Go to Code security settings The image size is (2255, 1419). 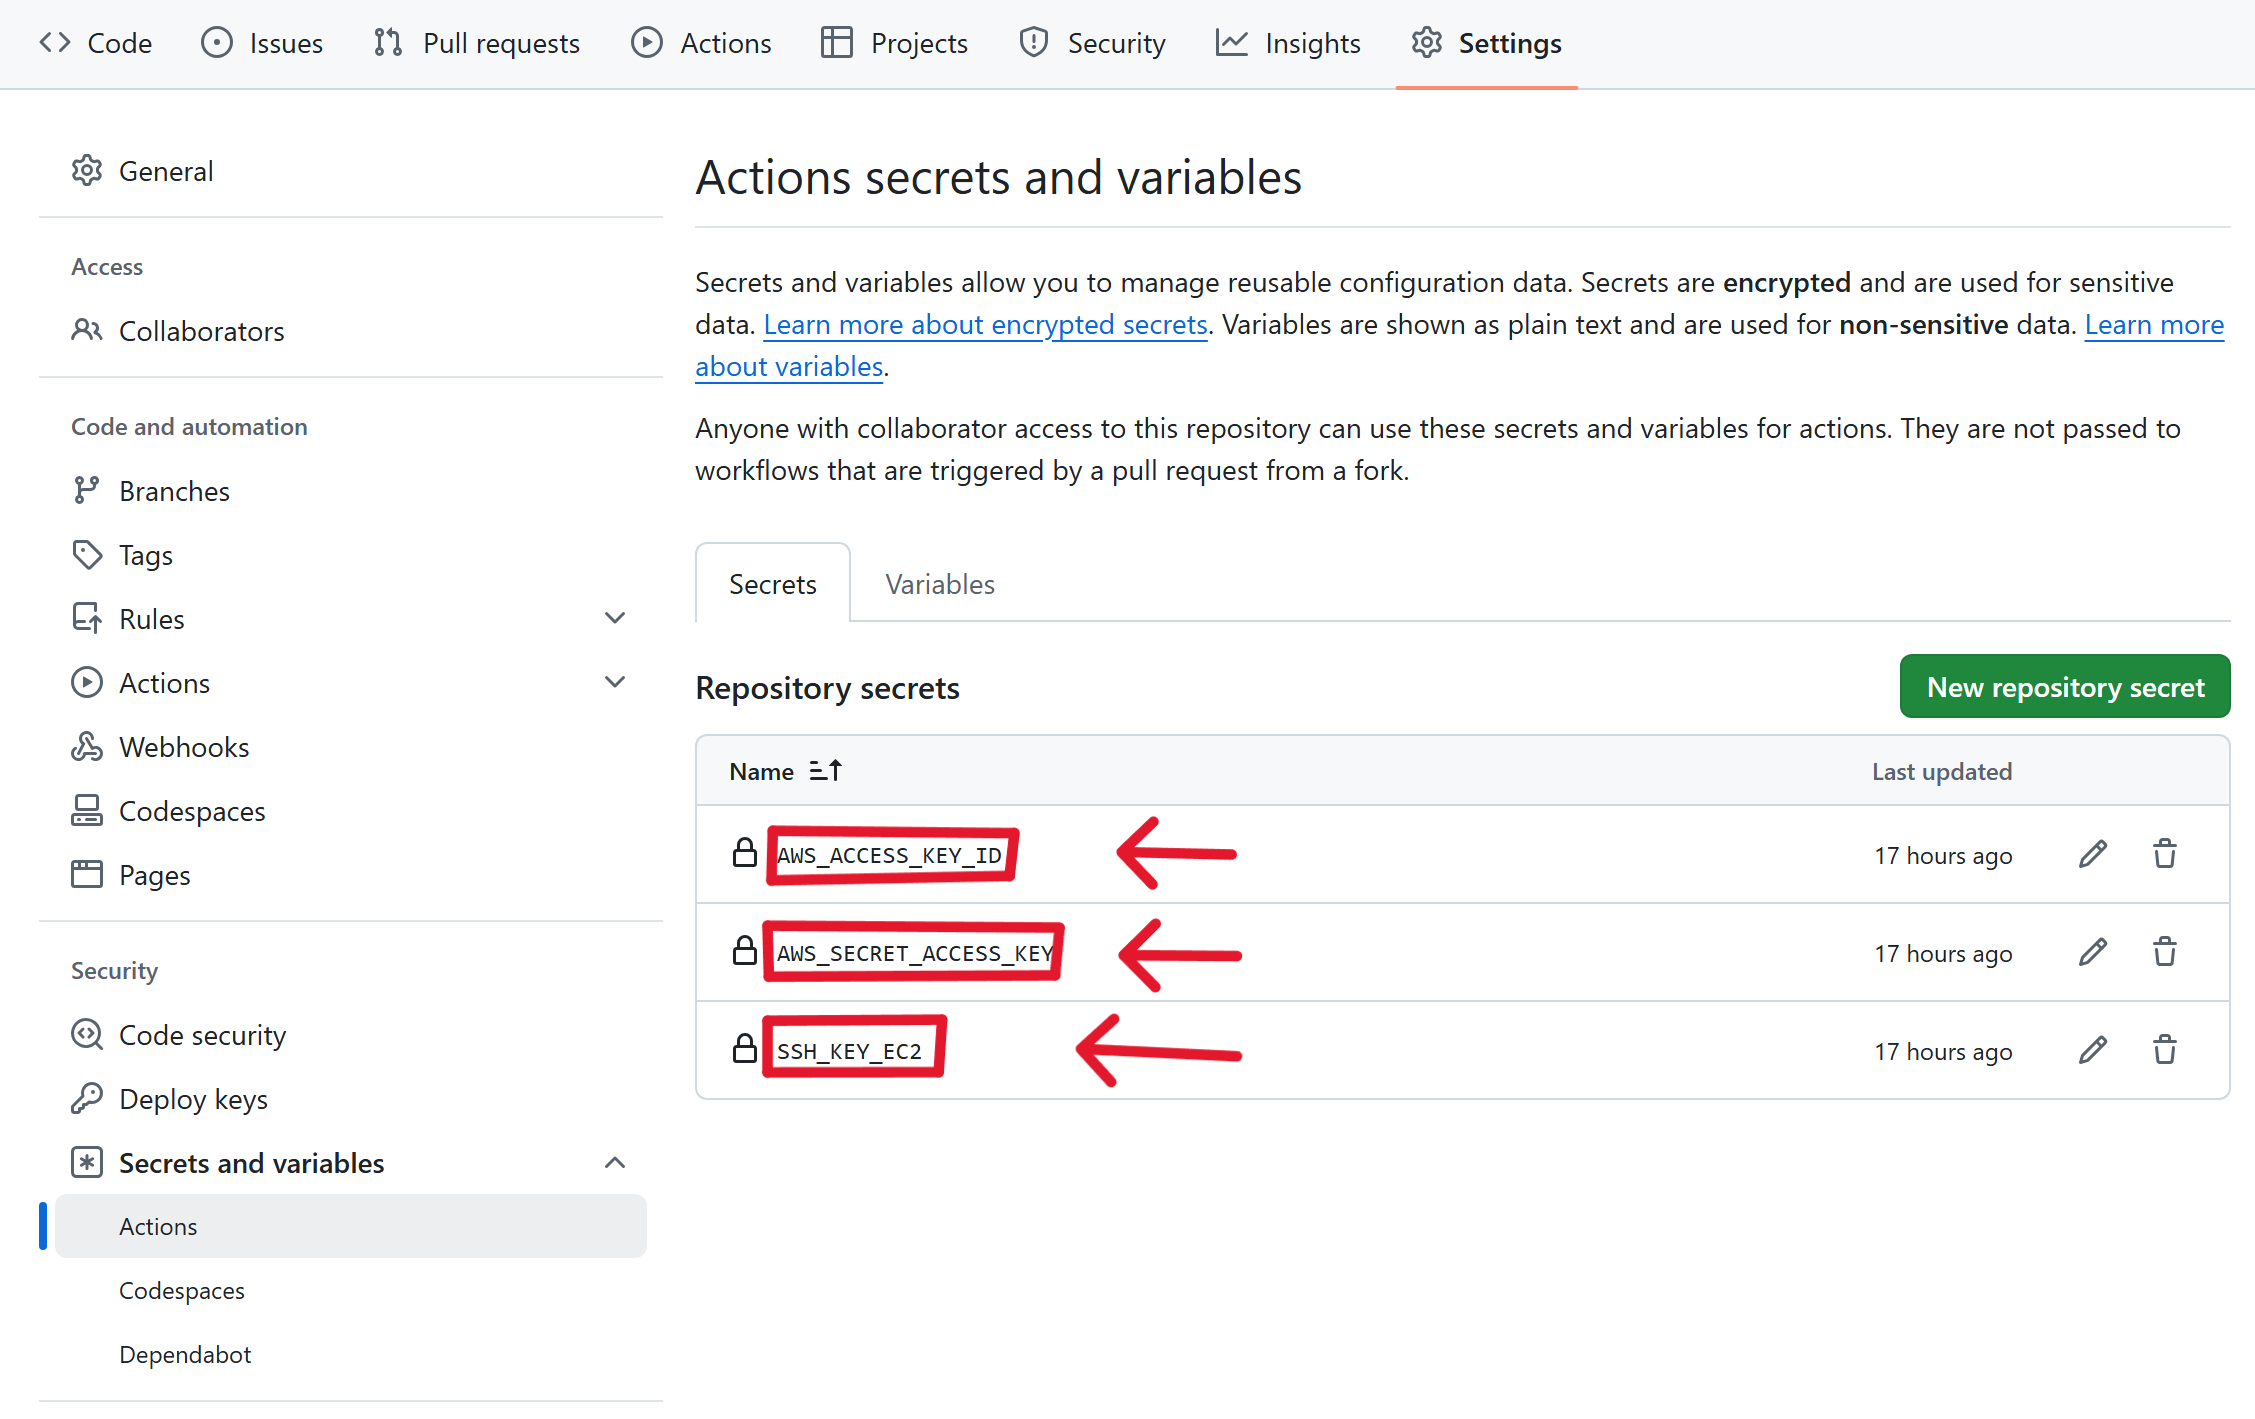pos(201,1035)
